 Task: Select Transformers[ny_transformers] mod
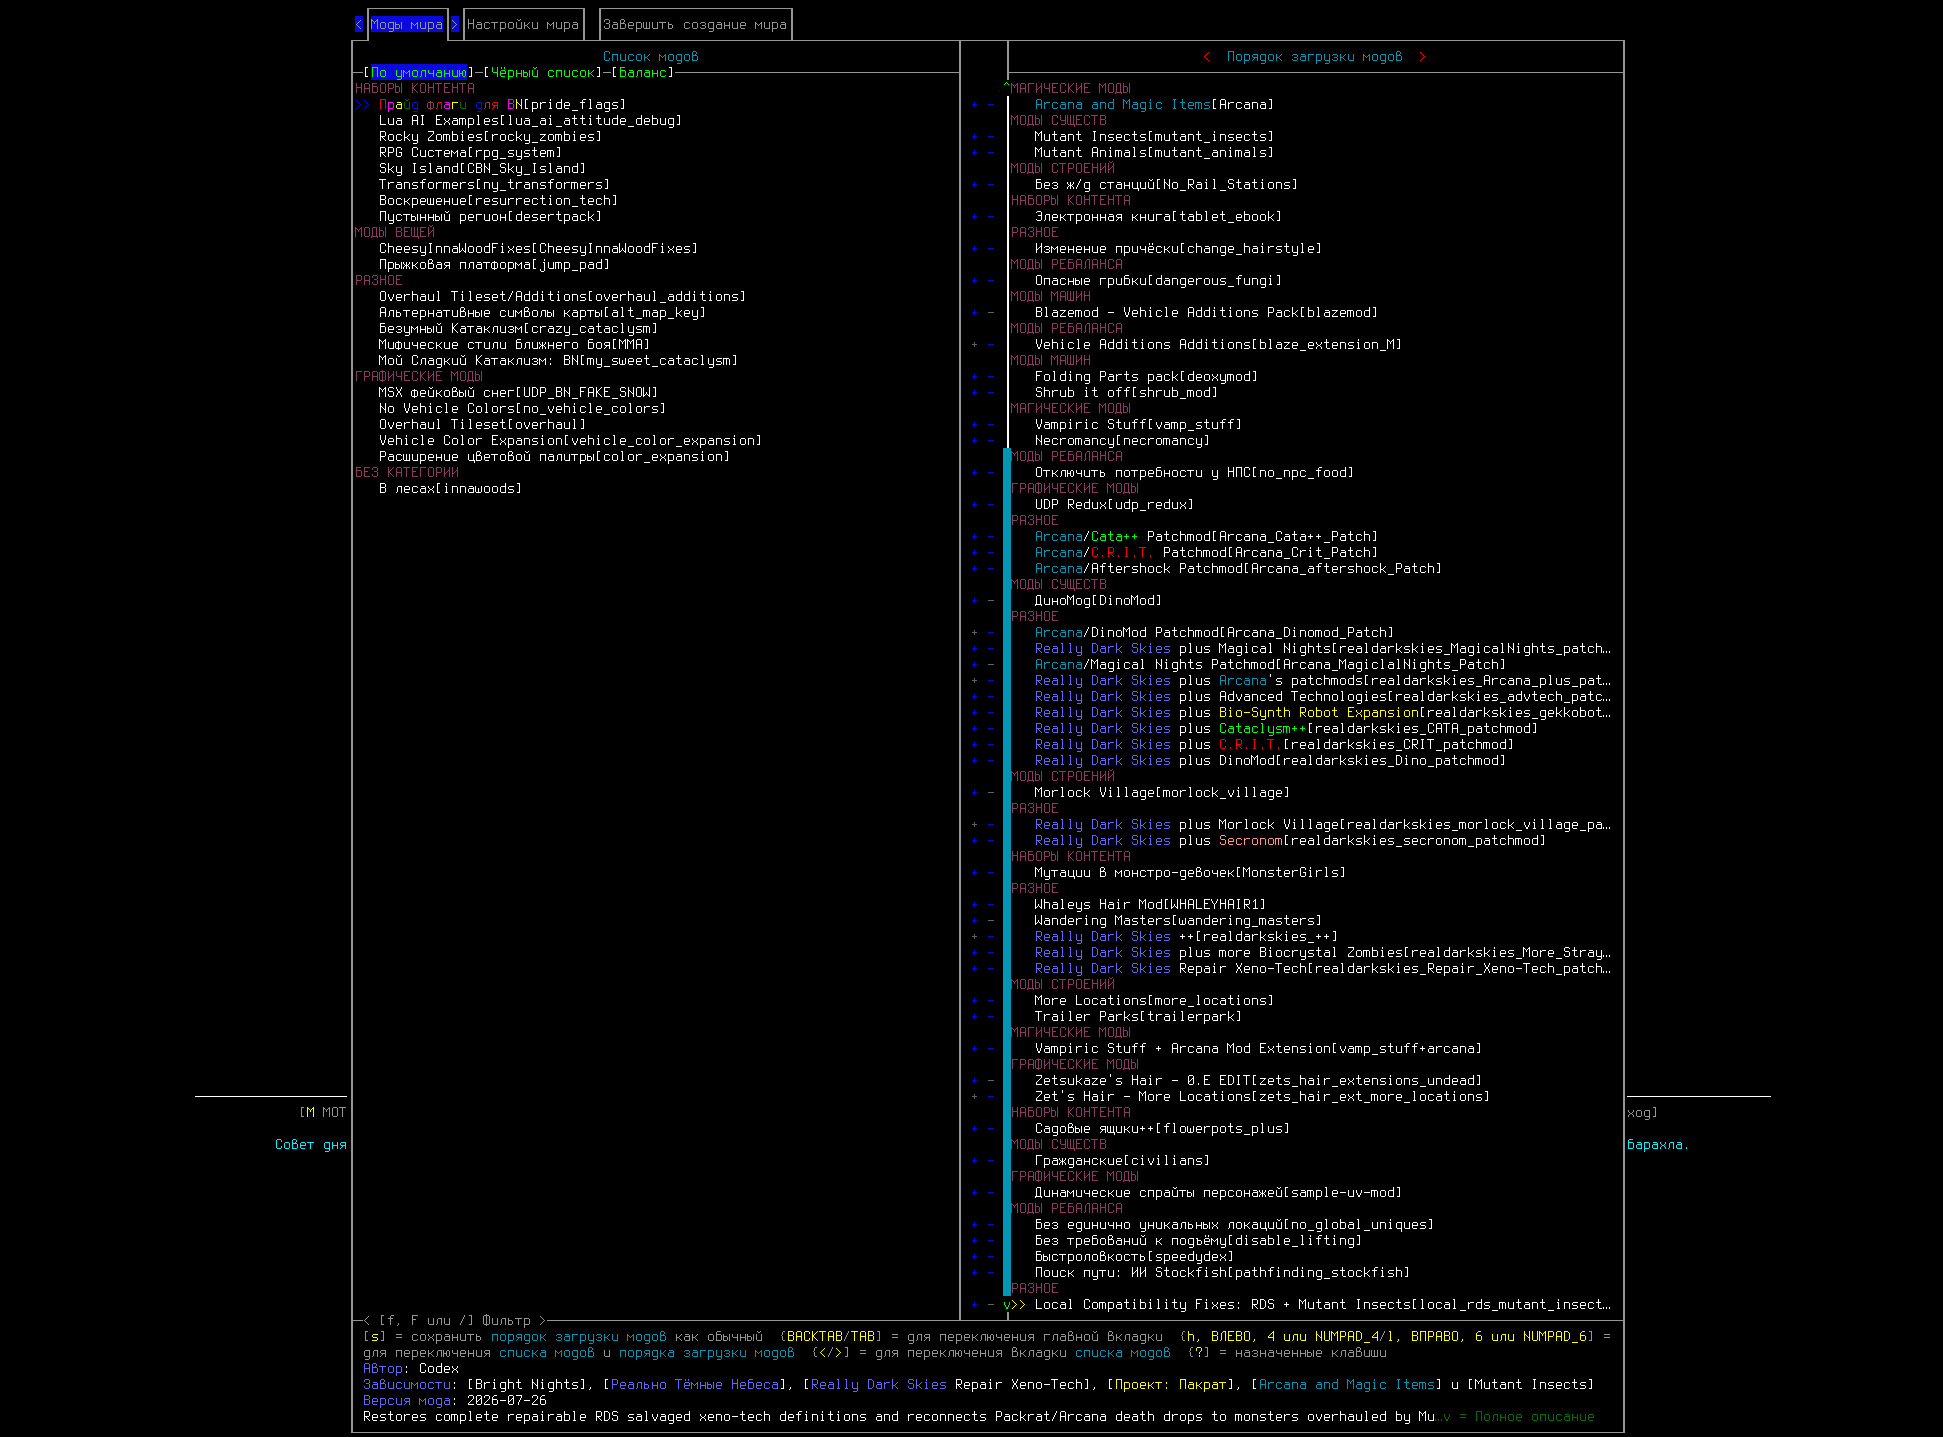pyautogui.click(x=495, y=185)
